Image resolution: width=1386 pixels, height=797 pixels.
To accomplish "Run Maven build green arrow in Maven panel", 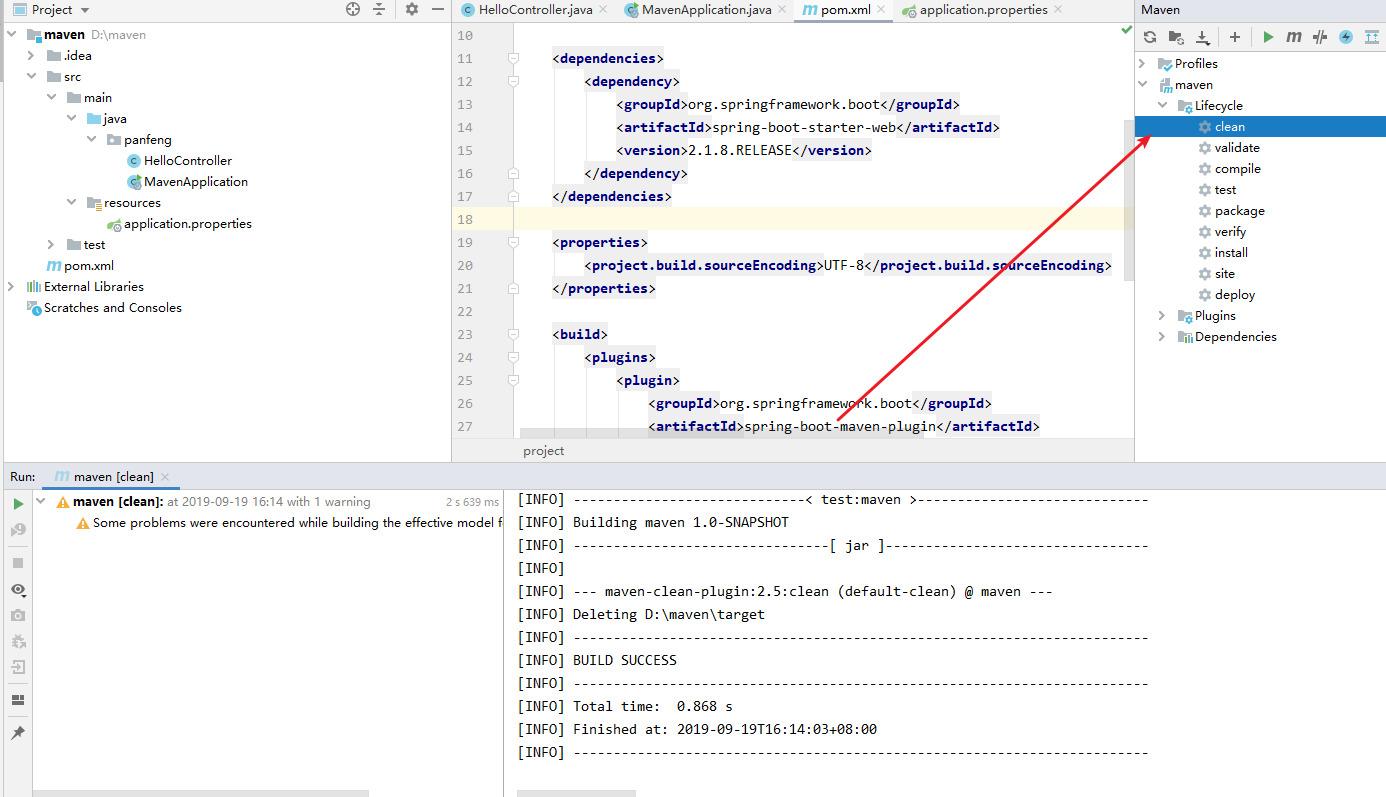I will 1268,37.
